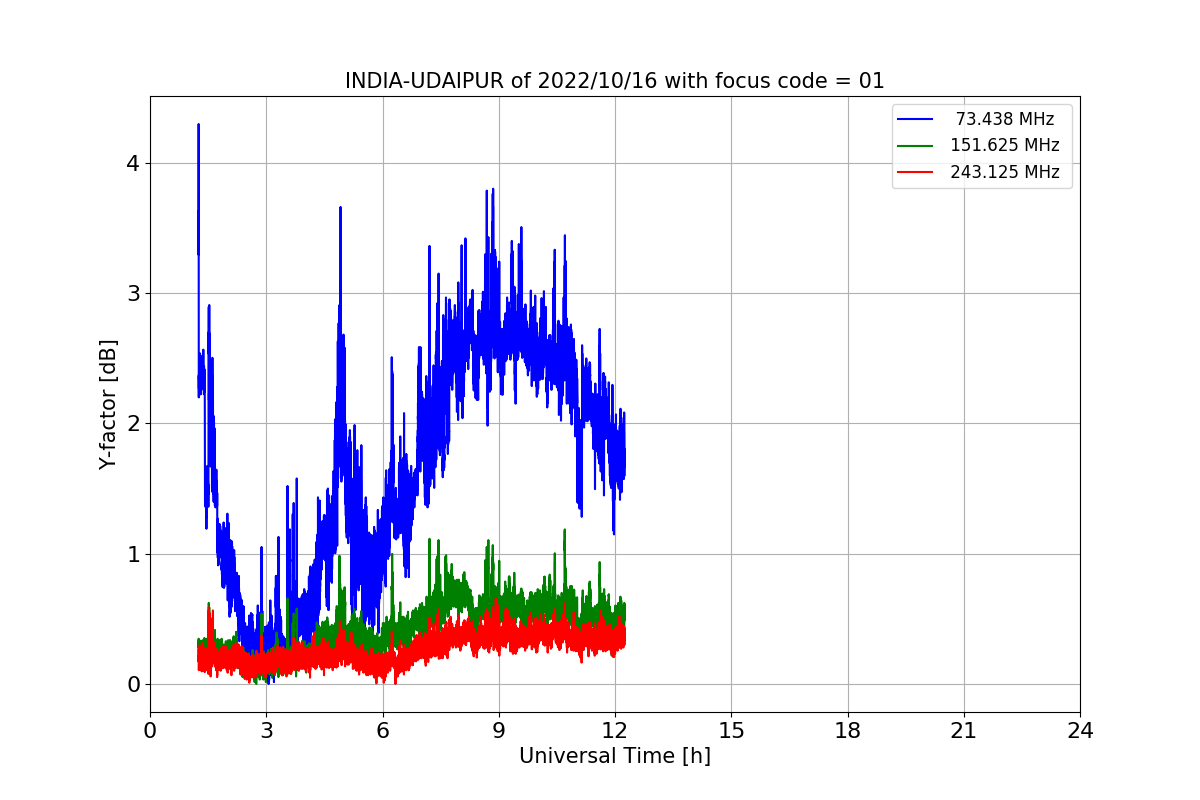Click x-axis tick label 12
The height and width of the screenshot is (800, 1200).
click(x=615, y=731)
